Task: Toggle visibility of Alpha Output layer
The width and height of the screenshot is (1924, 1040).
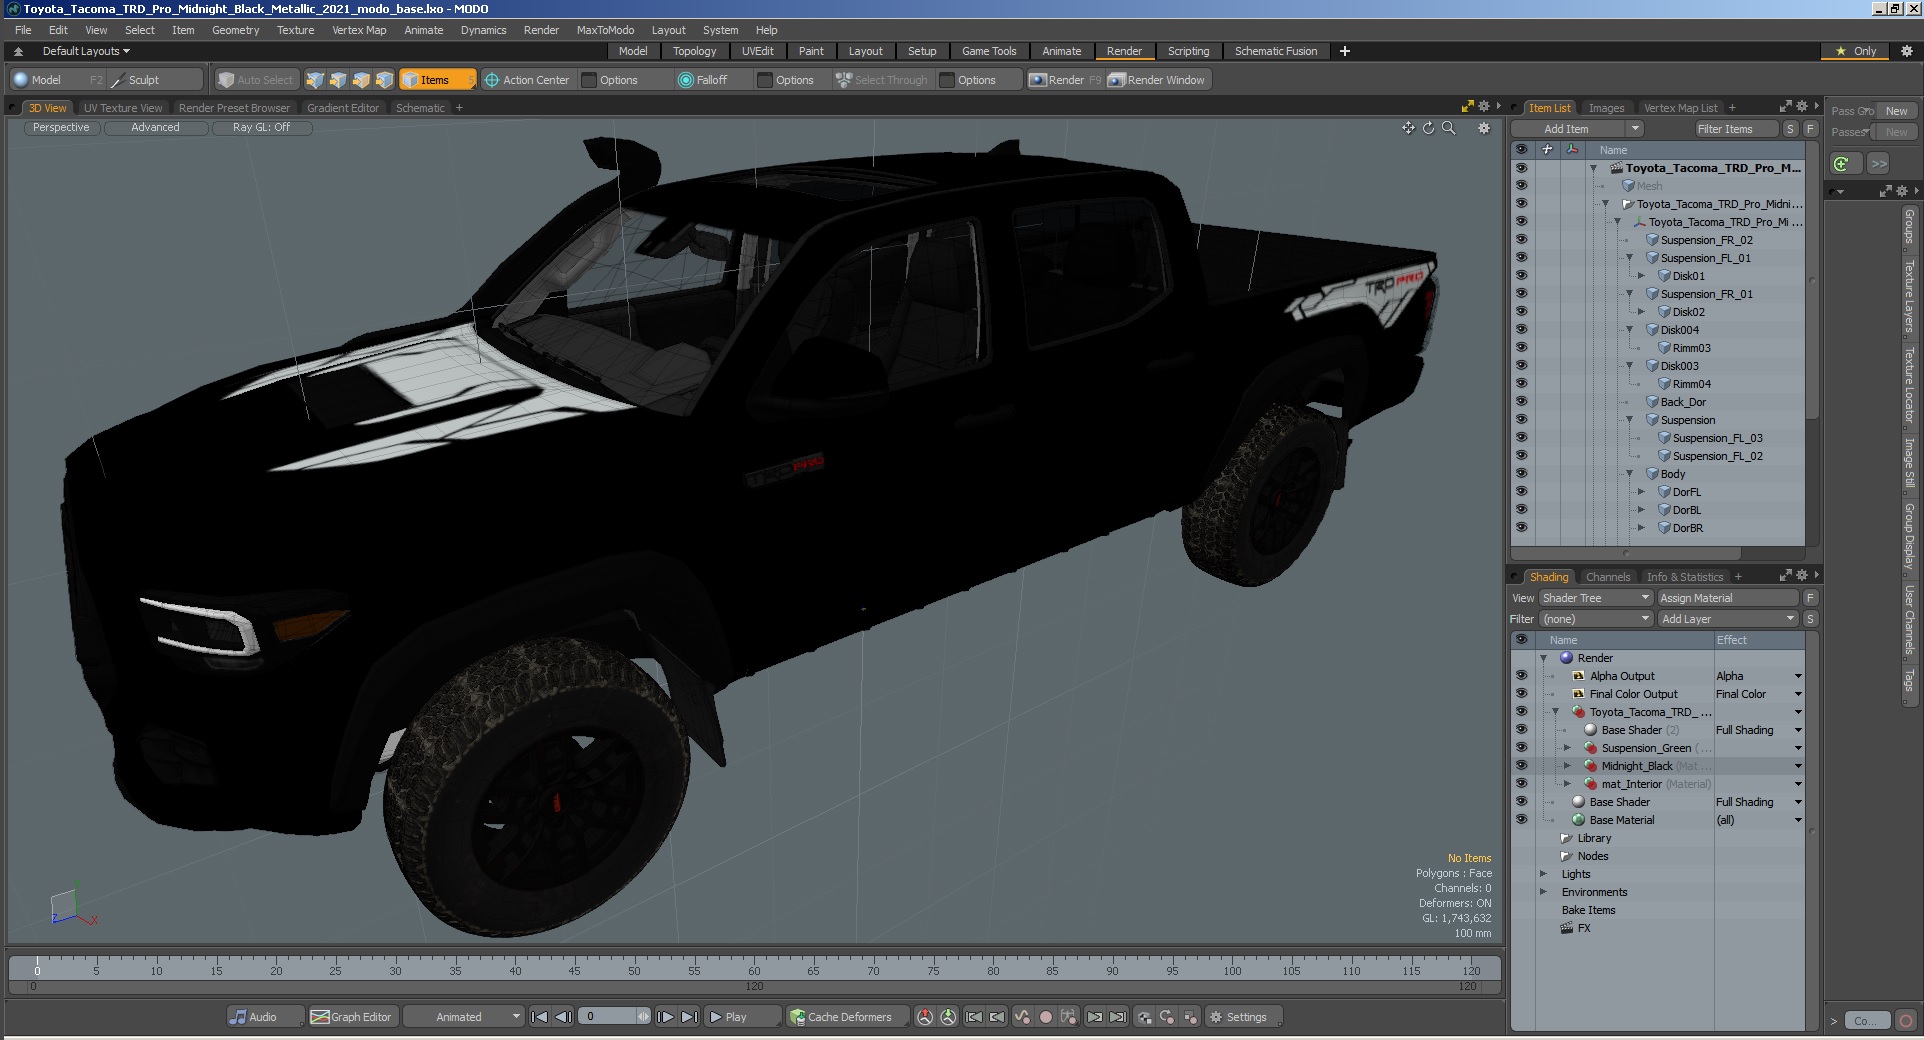Action: (x=1521, y=676)
